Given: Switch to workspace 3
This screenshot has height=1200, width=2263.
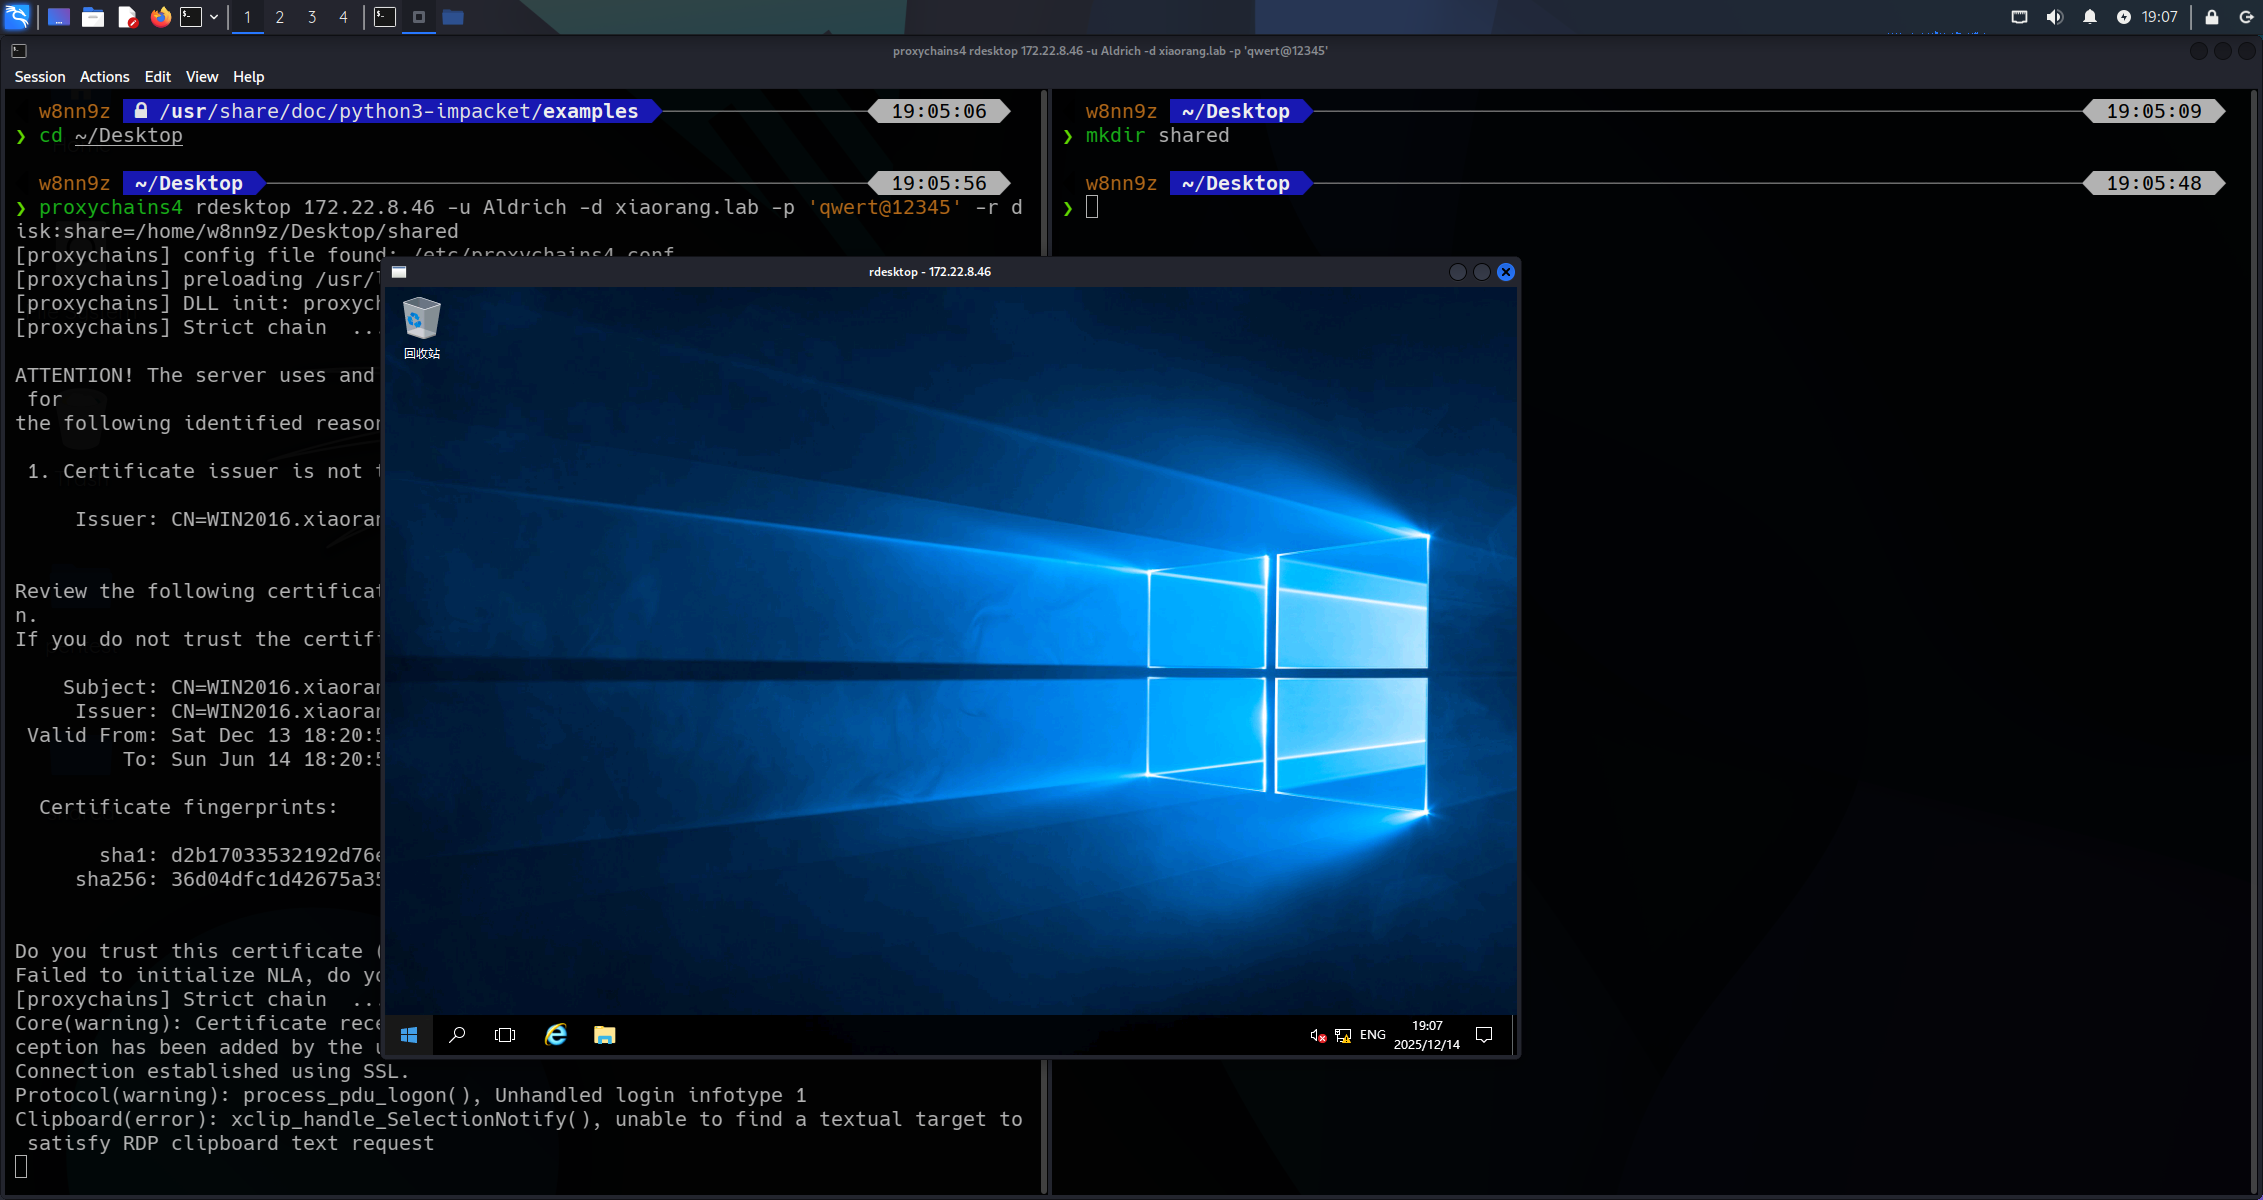Looking at the screenshot, I should 312,17.
